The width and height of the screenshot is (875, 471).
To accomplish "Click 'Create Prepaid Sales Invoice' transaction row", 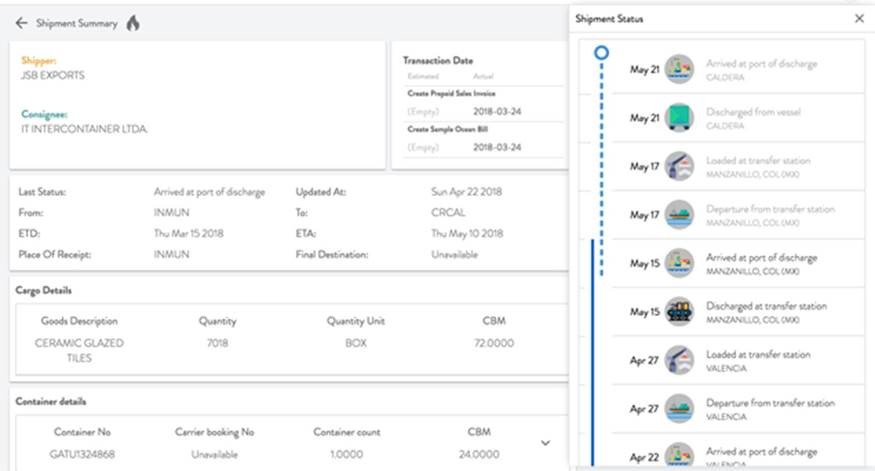I will 483,103.
